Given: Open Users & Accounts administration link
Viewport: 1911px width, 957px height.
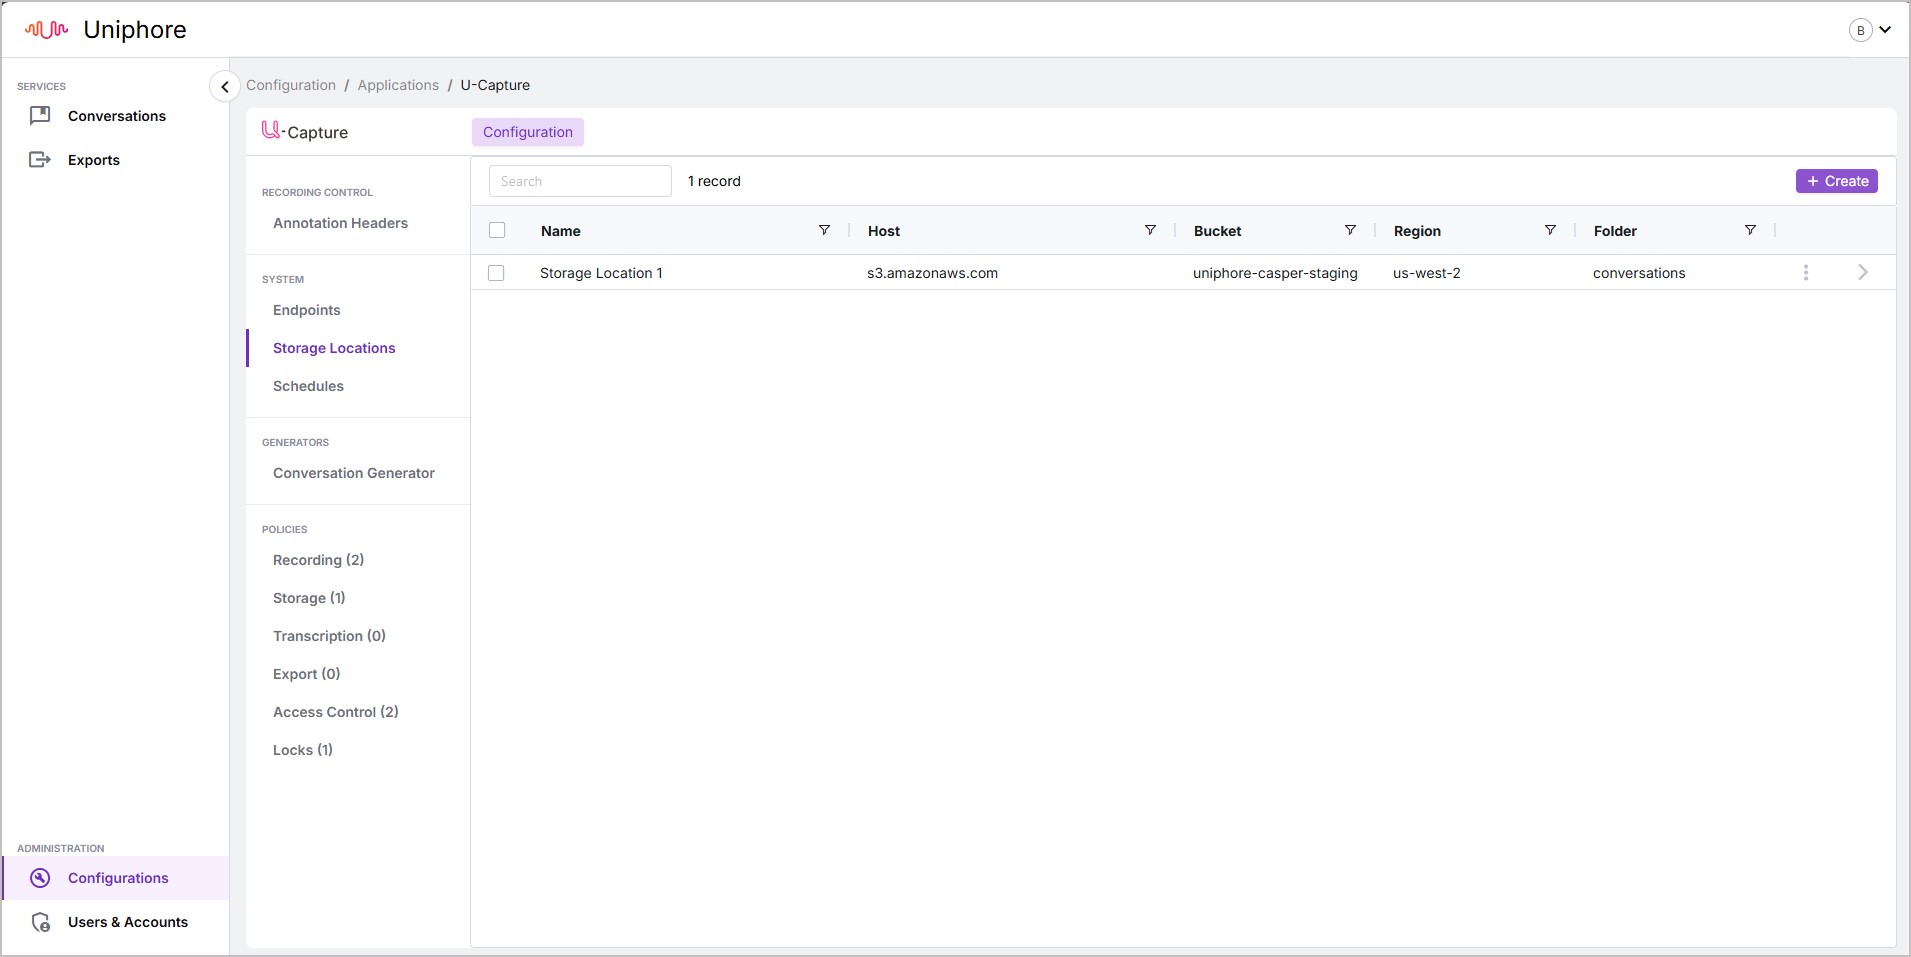Looking at the screenshot, I should 128,922.
